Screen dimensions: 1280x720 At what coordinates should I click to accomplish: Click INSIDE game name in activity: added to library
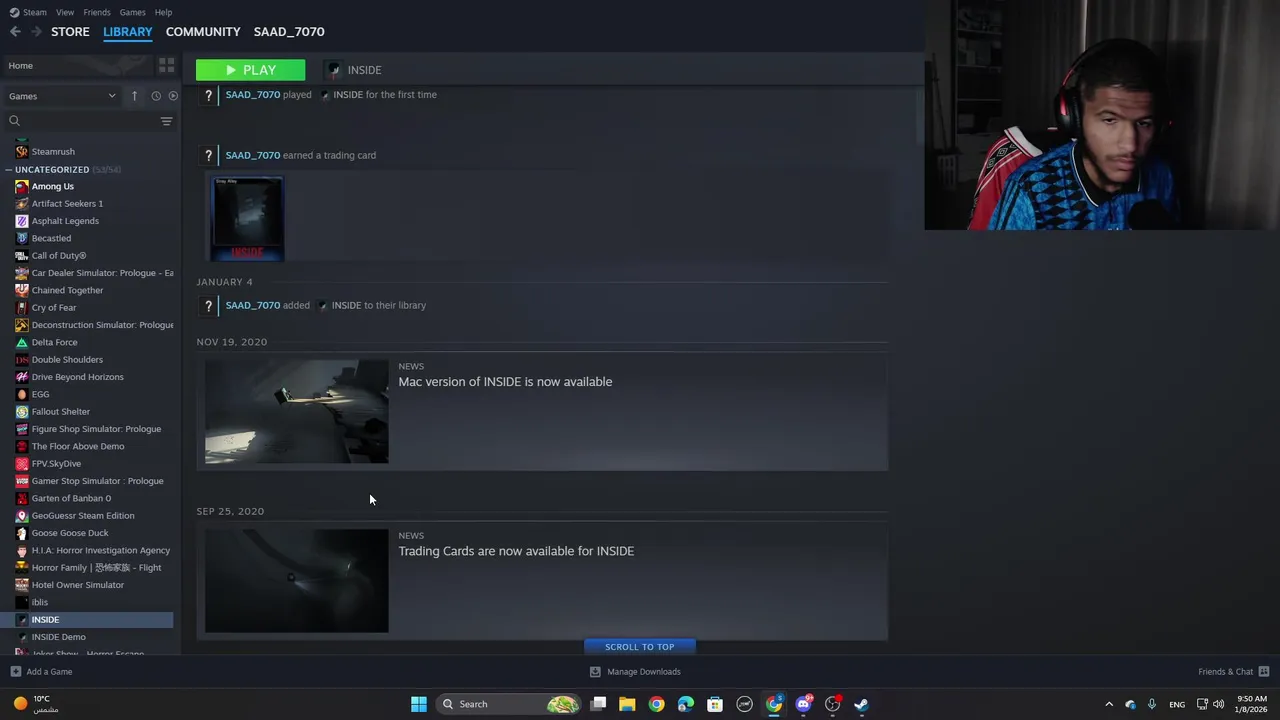[346, 305]
